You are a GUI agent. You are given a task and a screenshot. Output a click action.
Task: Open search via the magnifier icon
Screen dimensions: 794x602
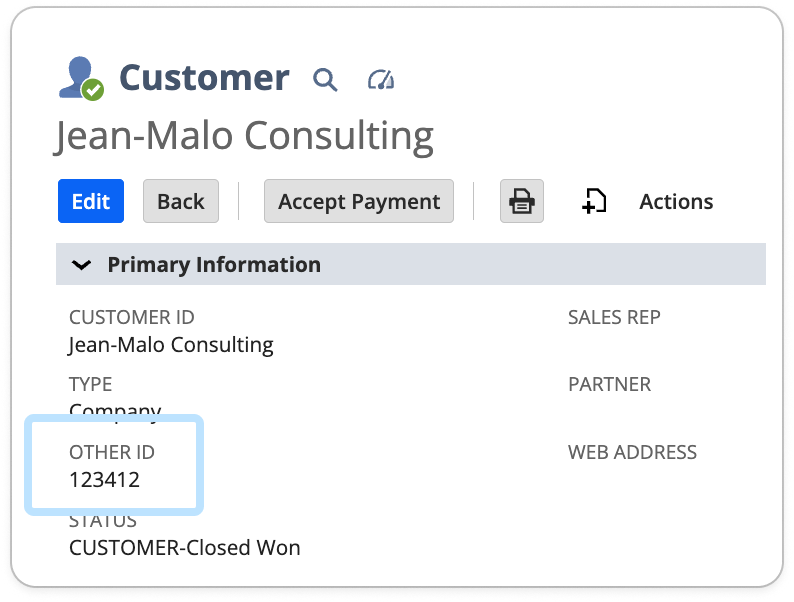325,79
